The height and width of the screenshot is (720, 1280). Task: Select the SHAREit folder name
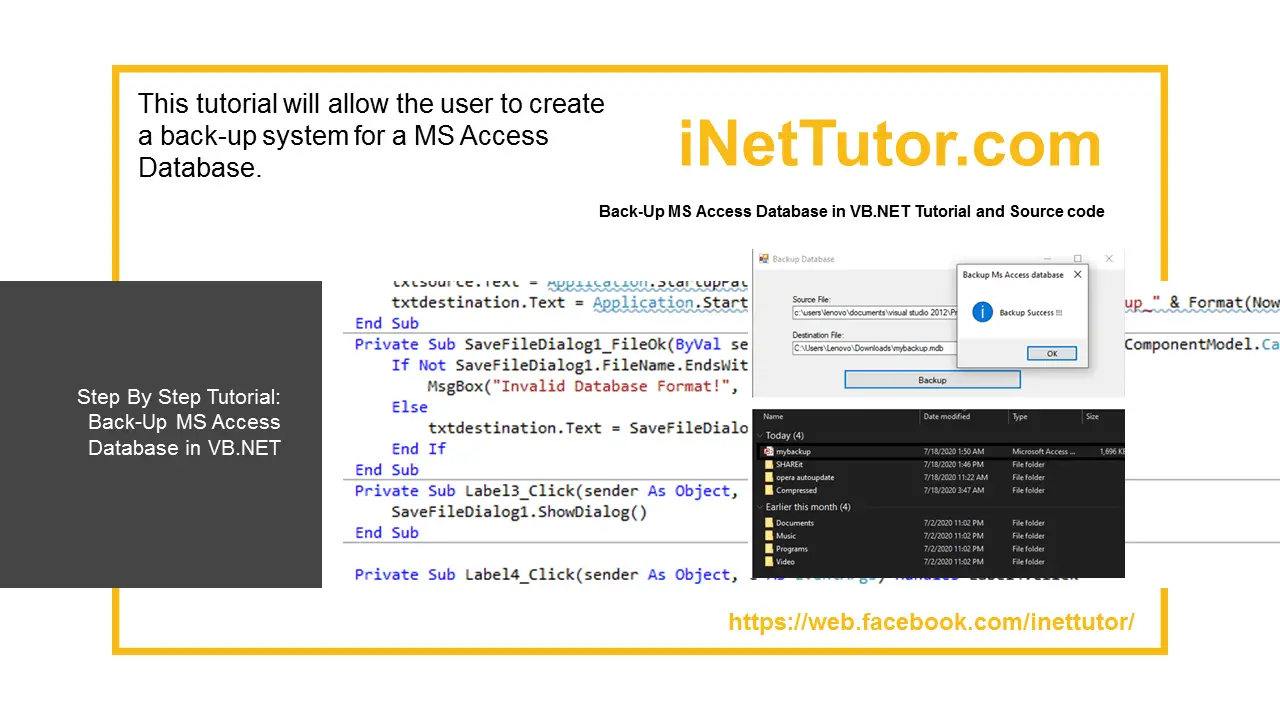pyautogui.click(x=790, y=465)
